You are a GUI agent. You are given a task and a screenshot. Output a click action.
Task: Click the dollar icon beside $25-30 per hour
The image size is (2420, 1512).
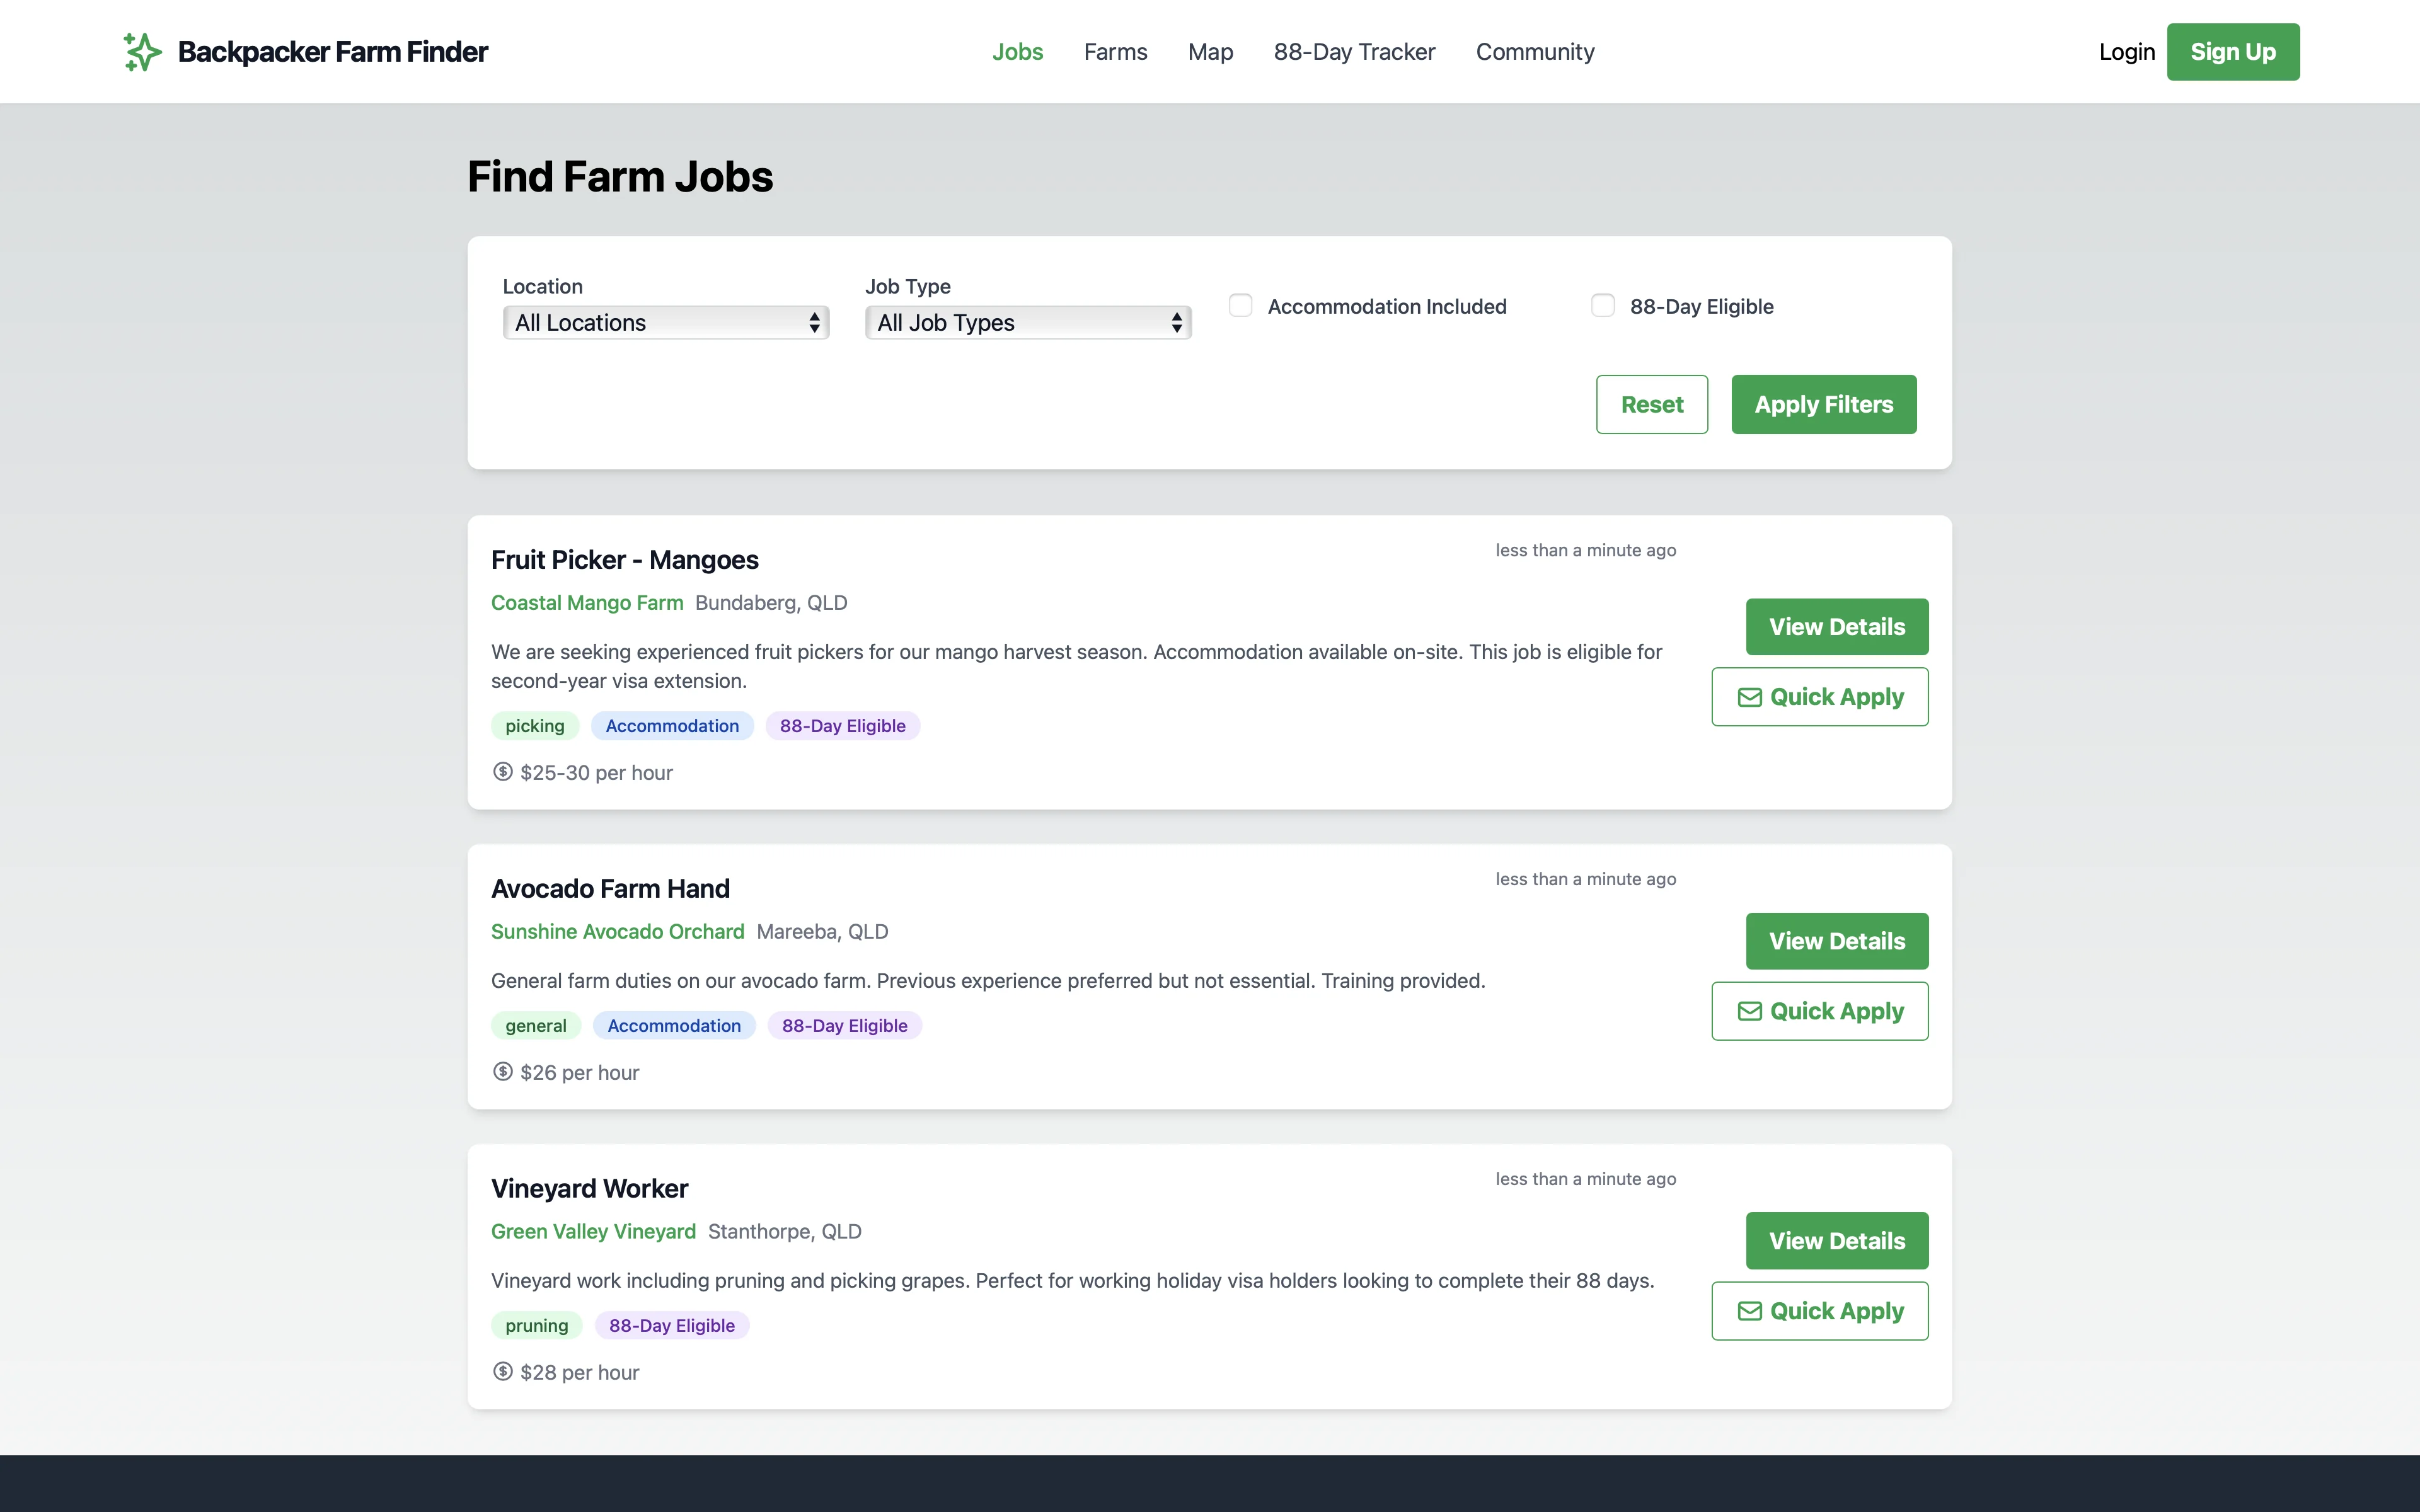click(x=503, y=772)
